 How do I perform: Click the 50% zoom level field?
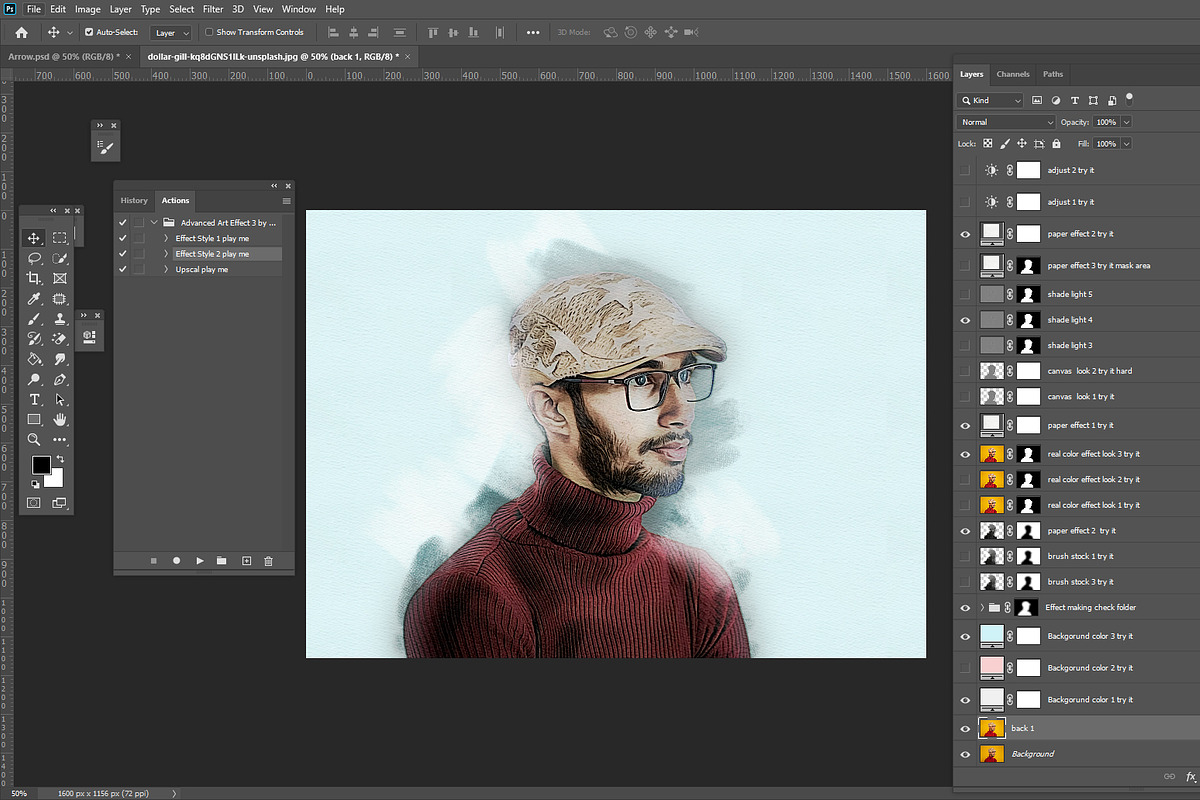[x=19, y=793]
